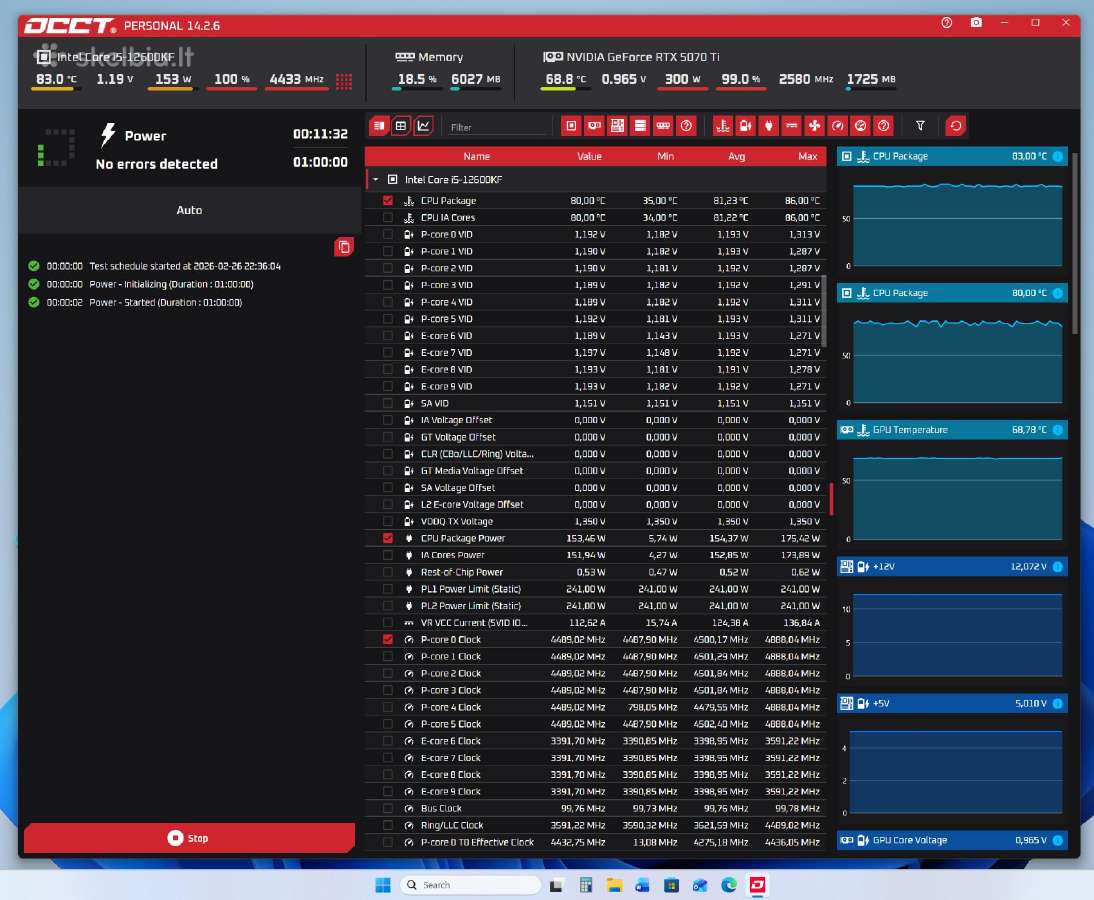The image size is (1094, 900).
Task: Check the Bus Clock checkbox
Action: point(388,809)
